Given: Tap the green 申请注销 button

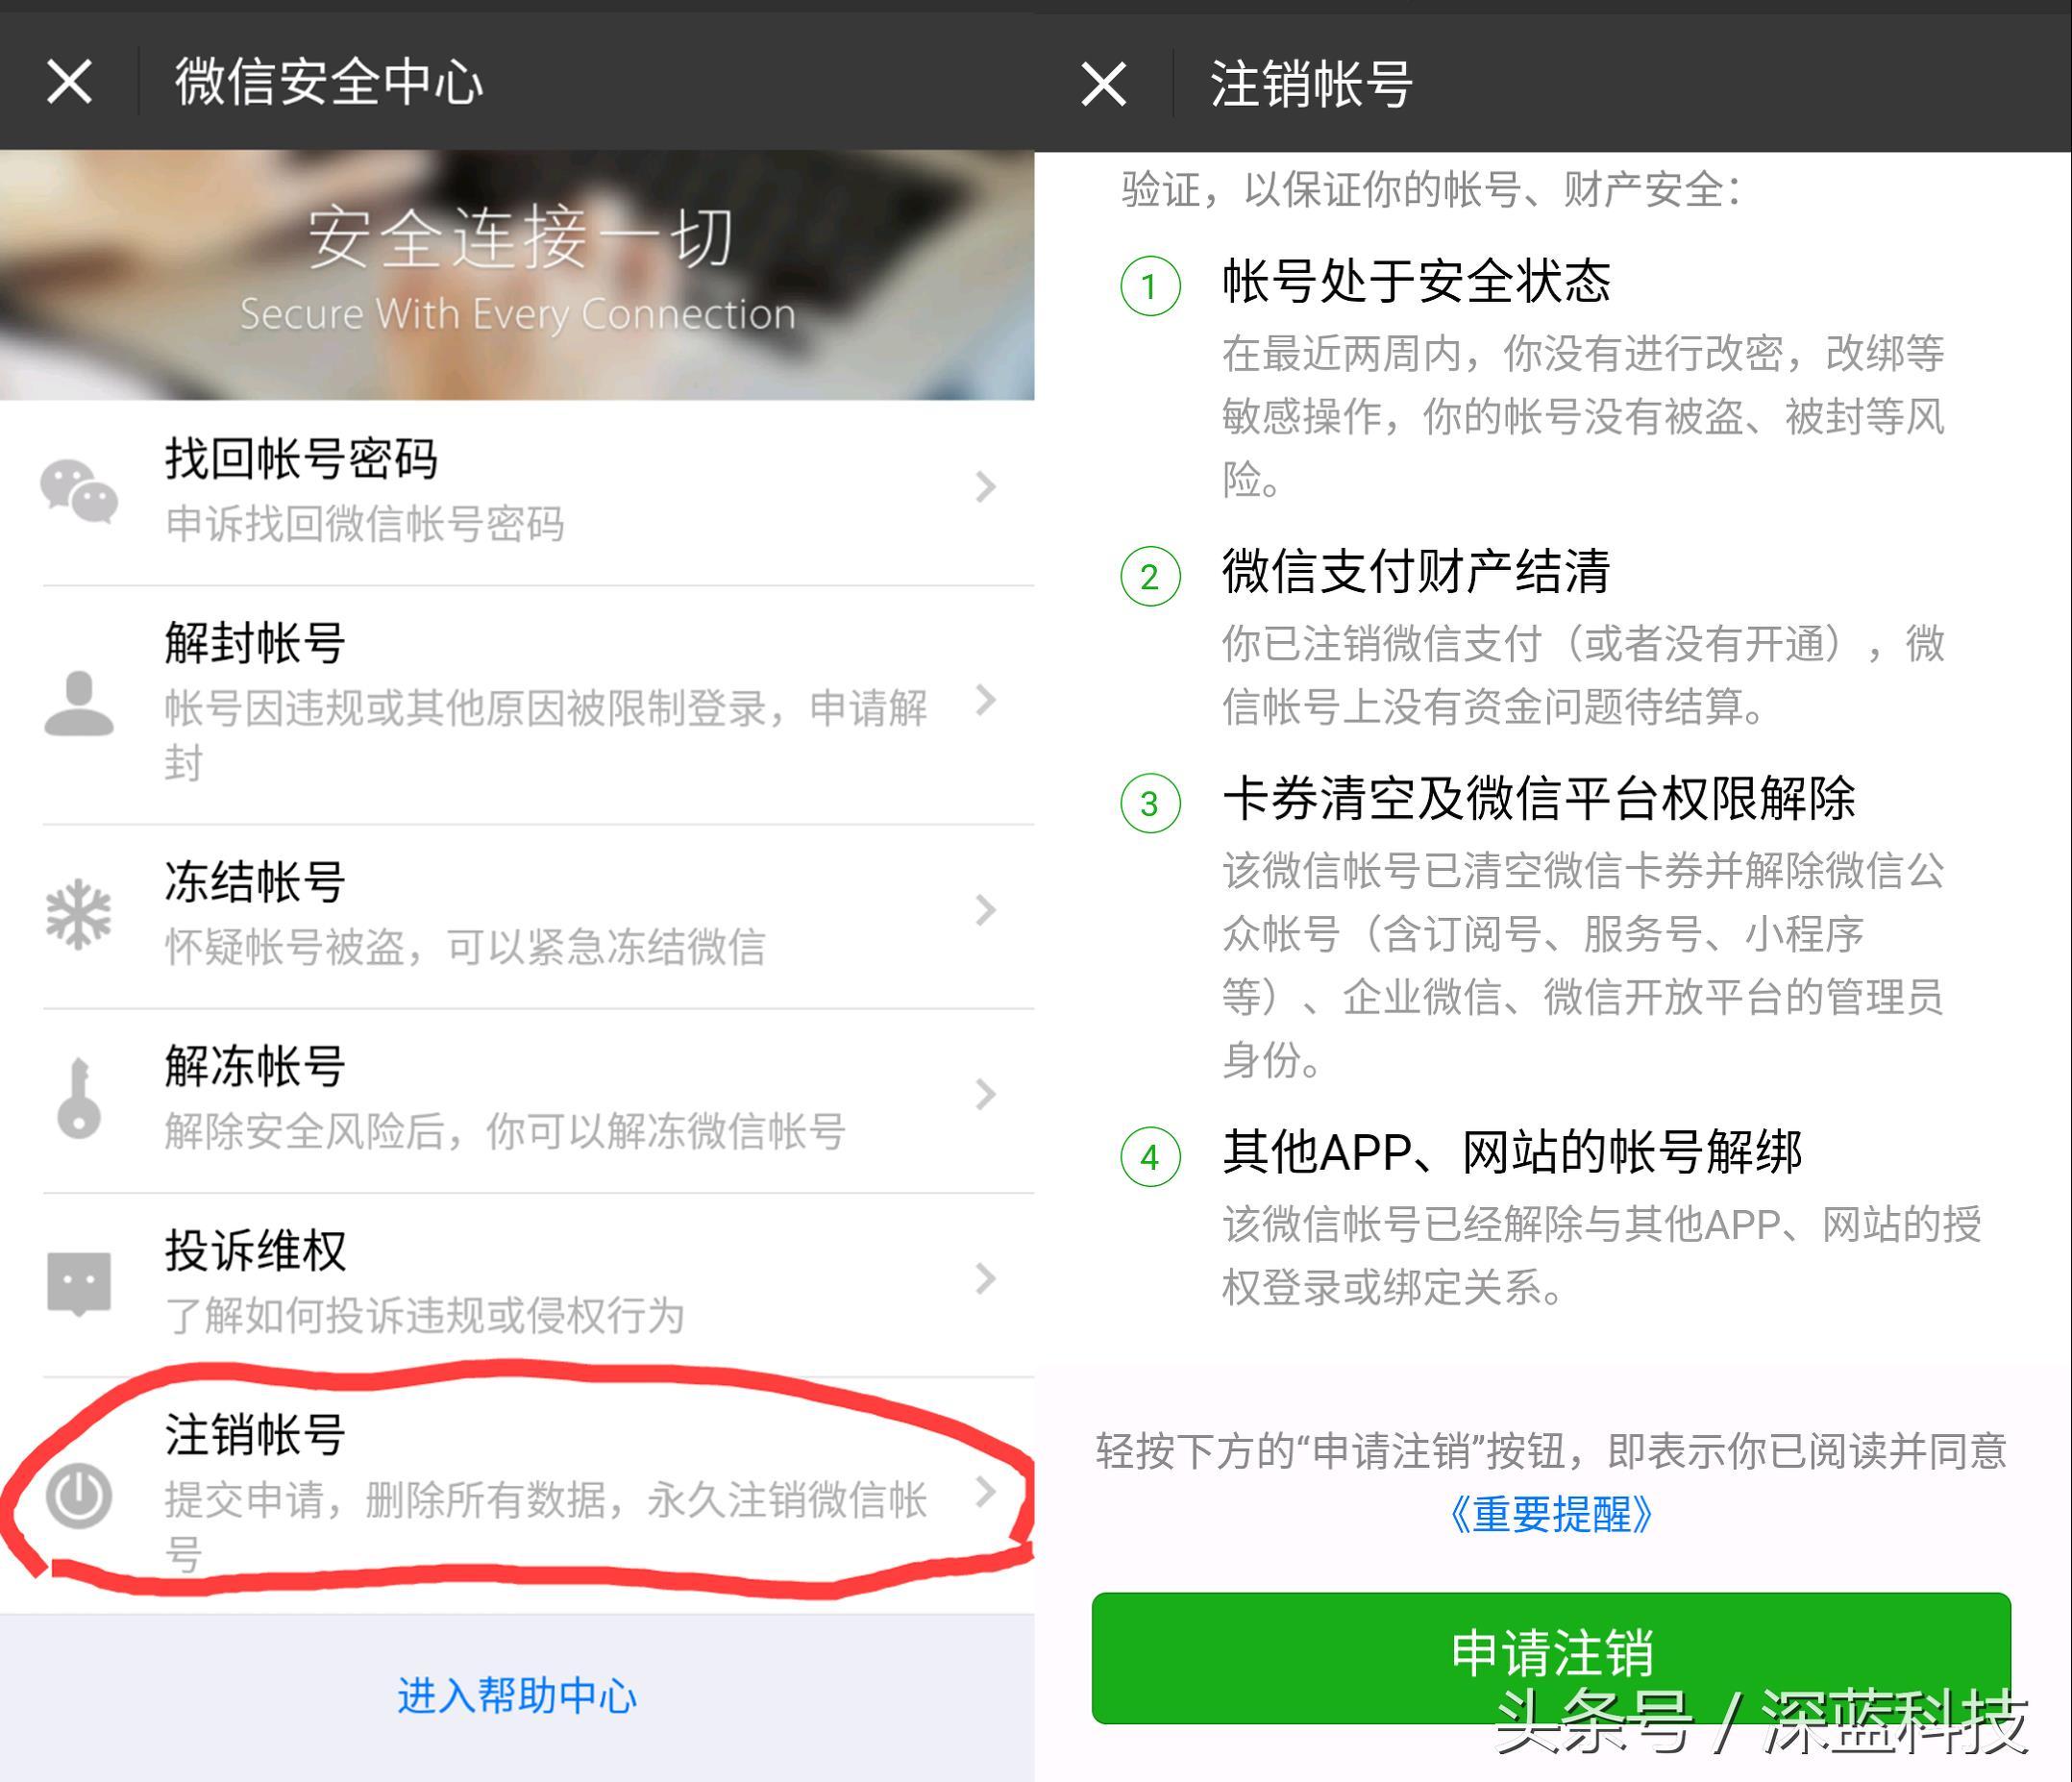Looking at the screenshot, I should pos(1551,1657).
